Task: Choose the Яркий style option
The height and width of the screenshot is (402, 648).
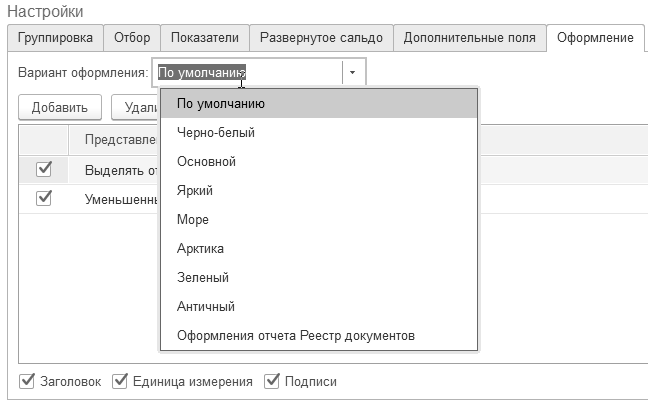Action: 194,190
